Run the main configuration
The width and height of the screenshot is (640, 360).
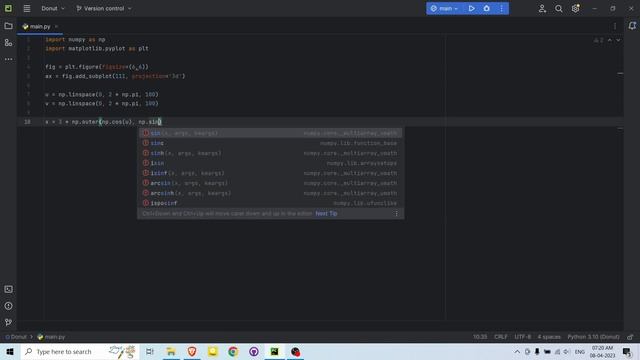(x=471, y=8)
